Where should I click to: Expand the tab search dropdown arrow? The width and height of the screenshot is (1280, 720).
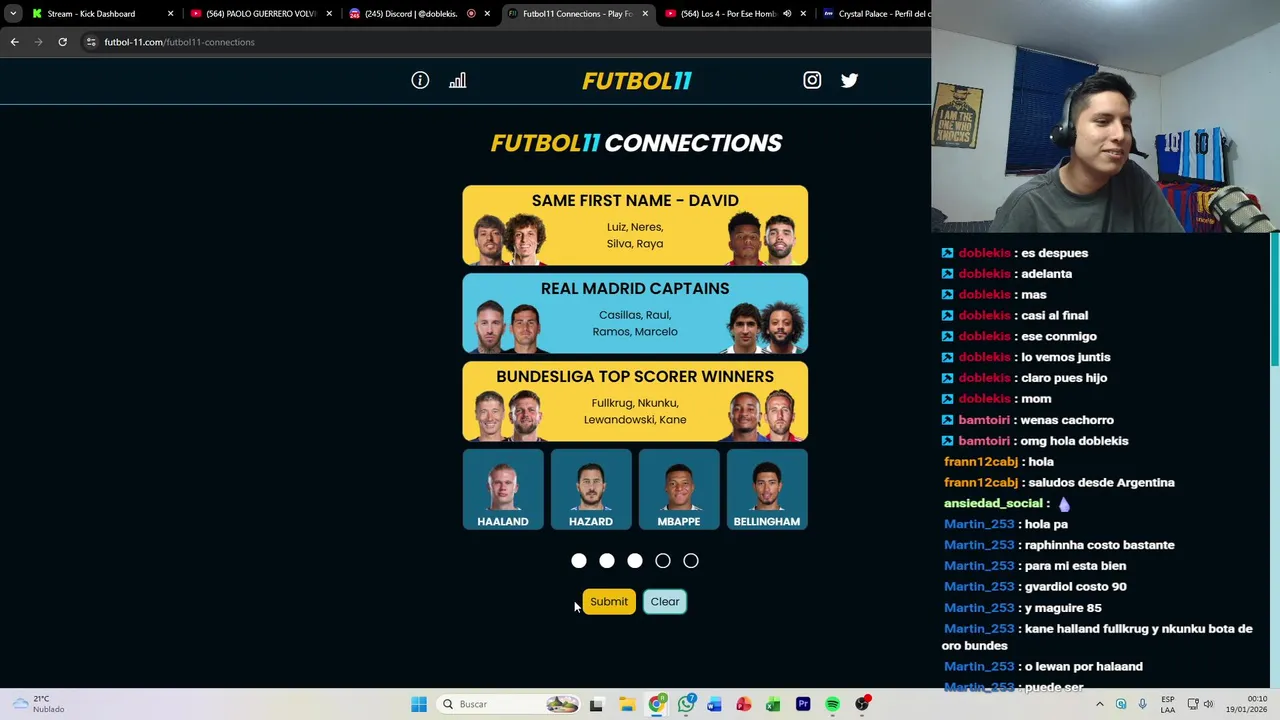(13, 14)
